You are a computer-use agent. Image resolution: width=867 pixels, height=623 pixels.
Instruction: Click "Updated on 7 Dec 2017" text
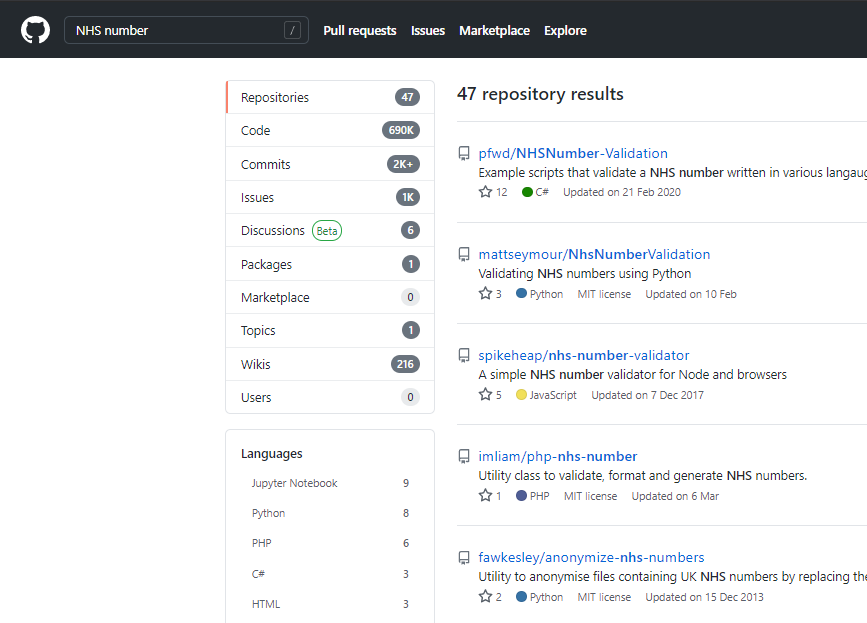coord(647,395)
